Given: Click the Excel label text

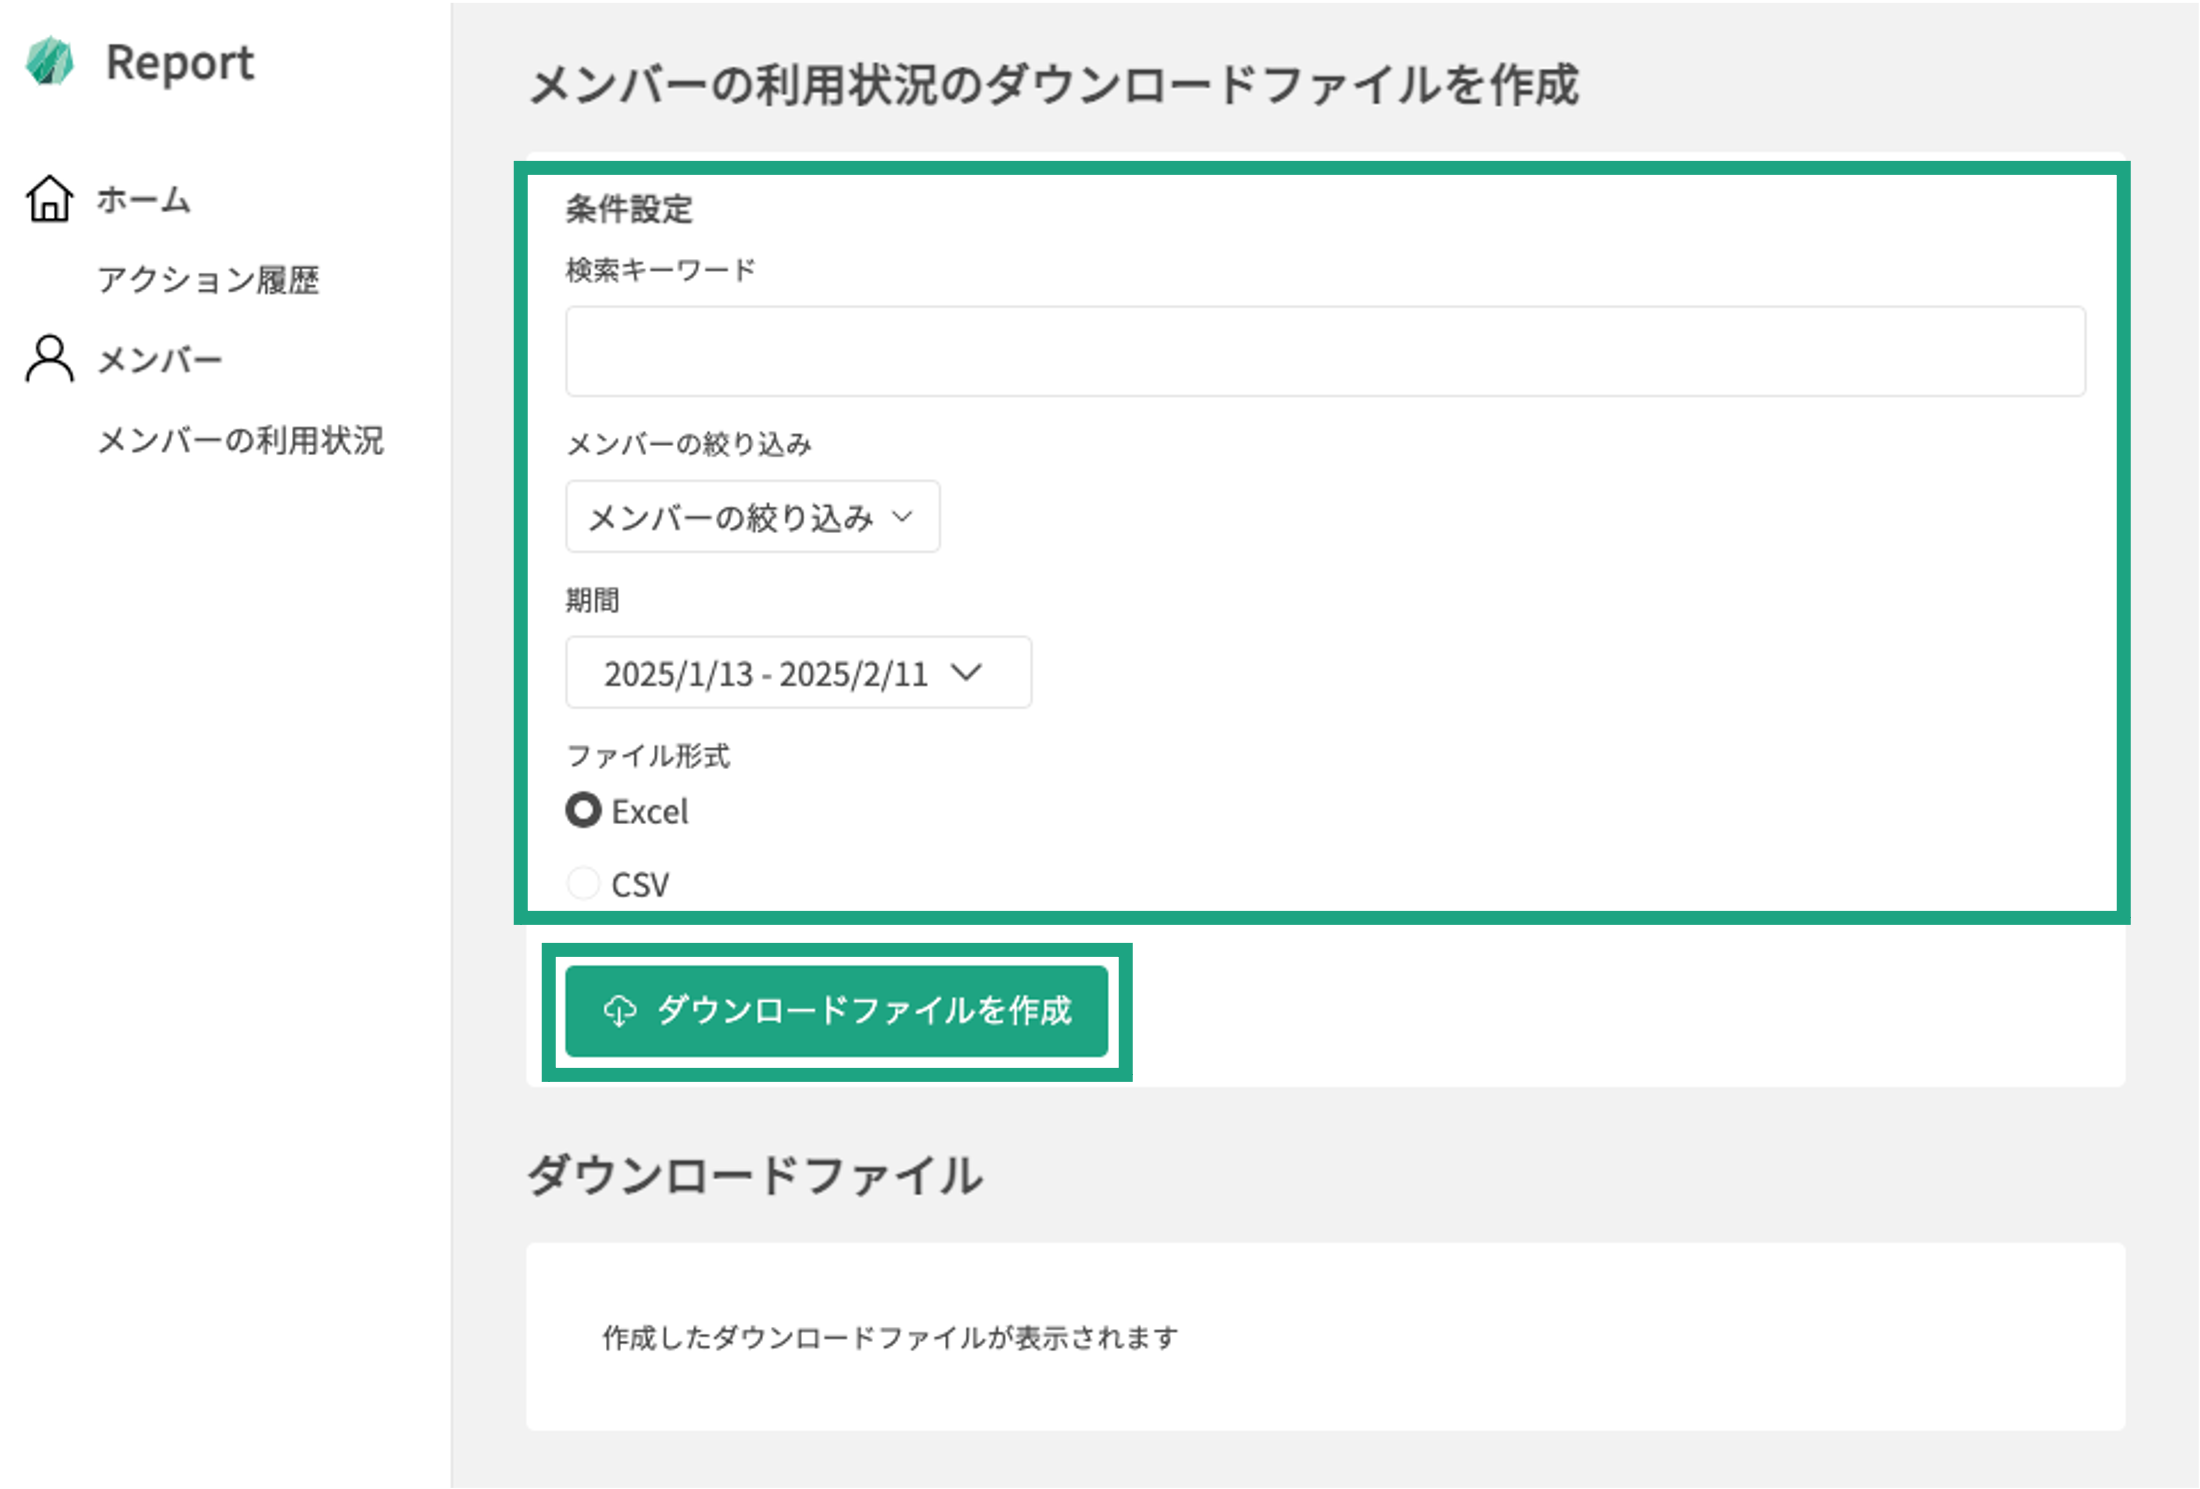Looking at the screenshot, I should coord(650,811).
